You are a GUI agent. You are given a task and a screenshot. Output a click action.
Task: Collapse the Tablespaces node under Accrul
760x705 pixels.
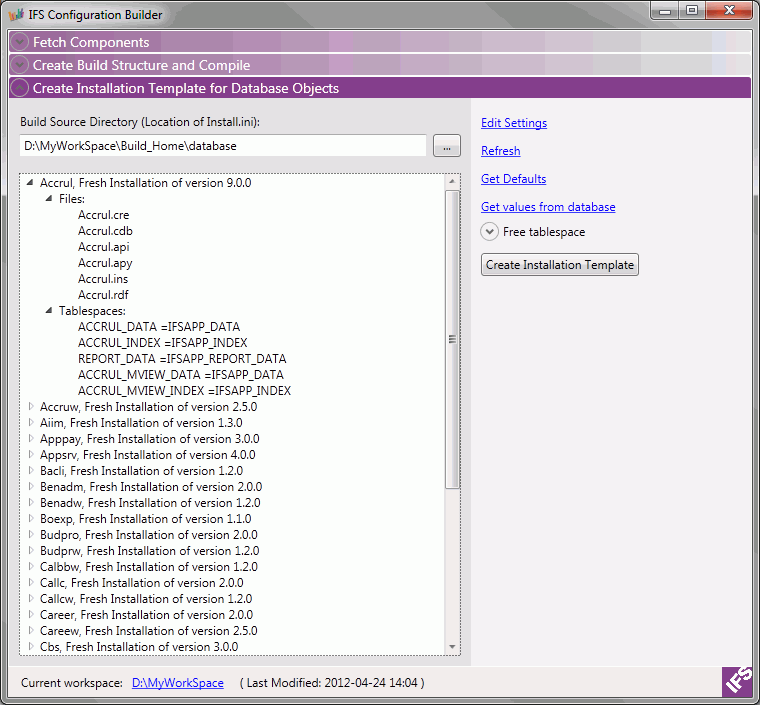pos(49,311)
